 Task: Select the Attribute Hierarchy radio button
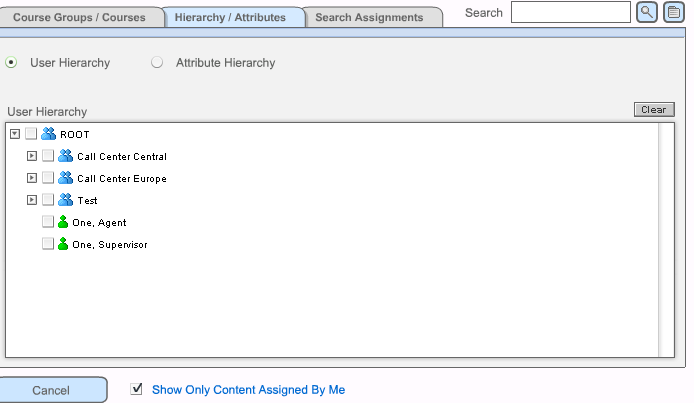157,63
